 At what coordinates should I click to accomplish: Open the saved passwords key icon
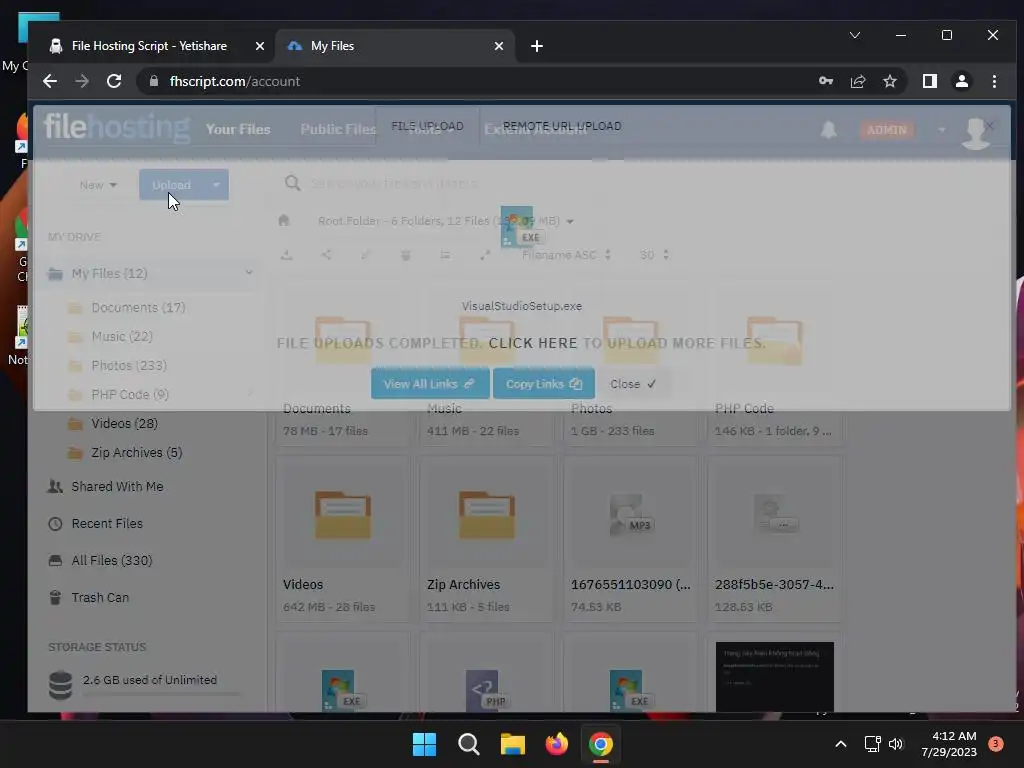click(826, 81)
